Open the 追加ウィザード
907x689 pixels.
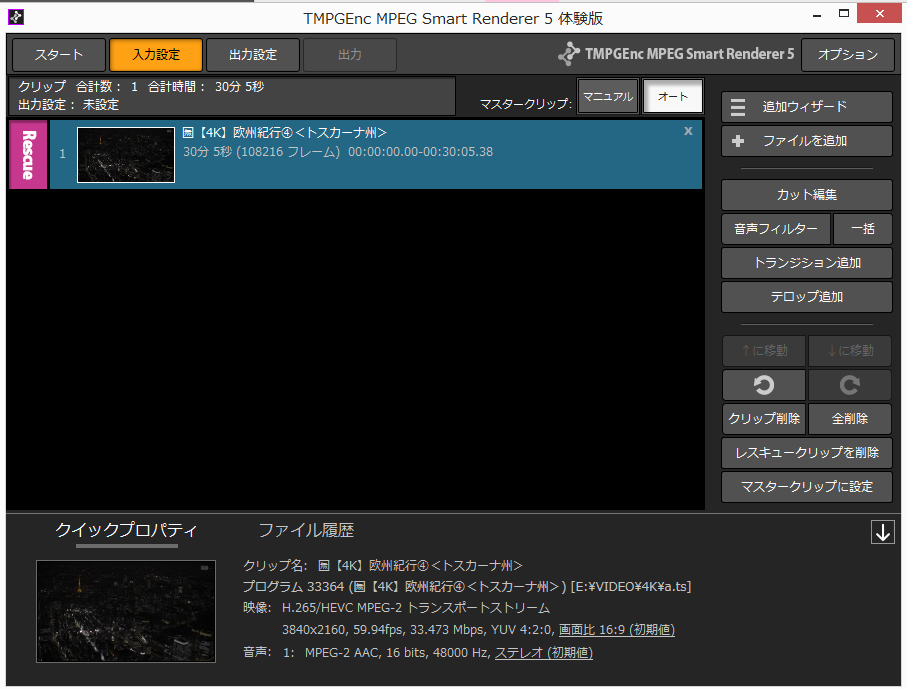806,107
